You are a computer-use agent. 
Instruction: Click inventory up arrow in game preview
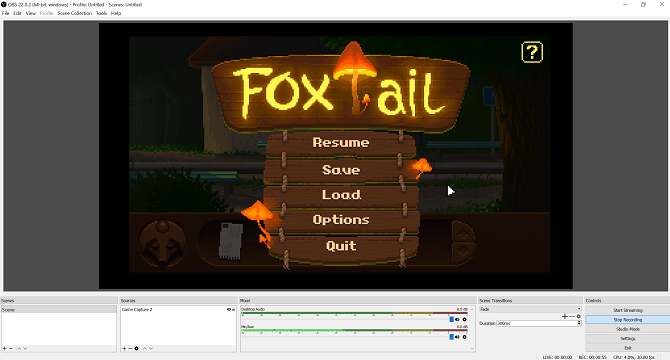click(x=463, y=232)
